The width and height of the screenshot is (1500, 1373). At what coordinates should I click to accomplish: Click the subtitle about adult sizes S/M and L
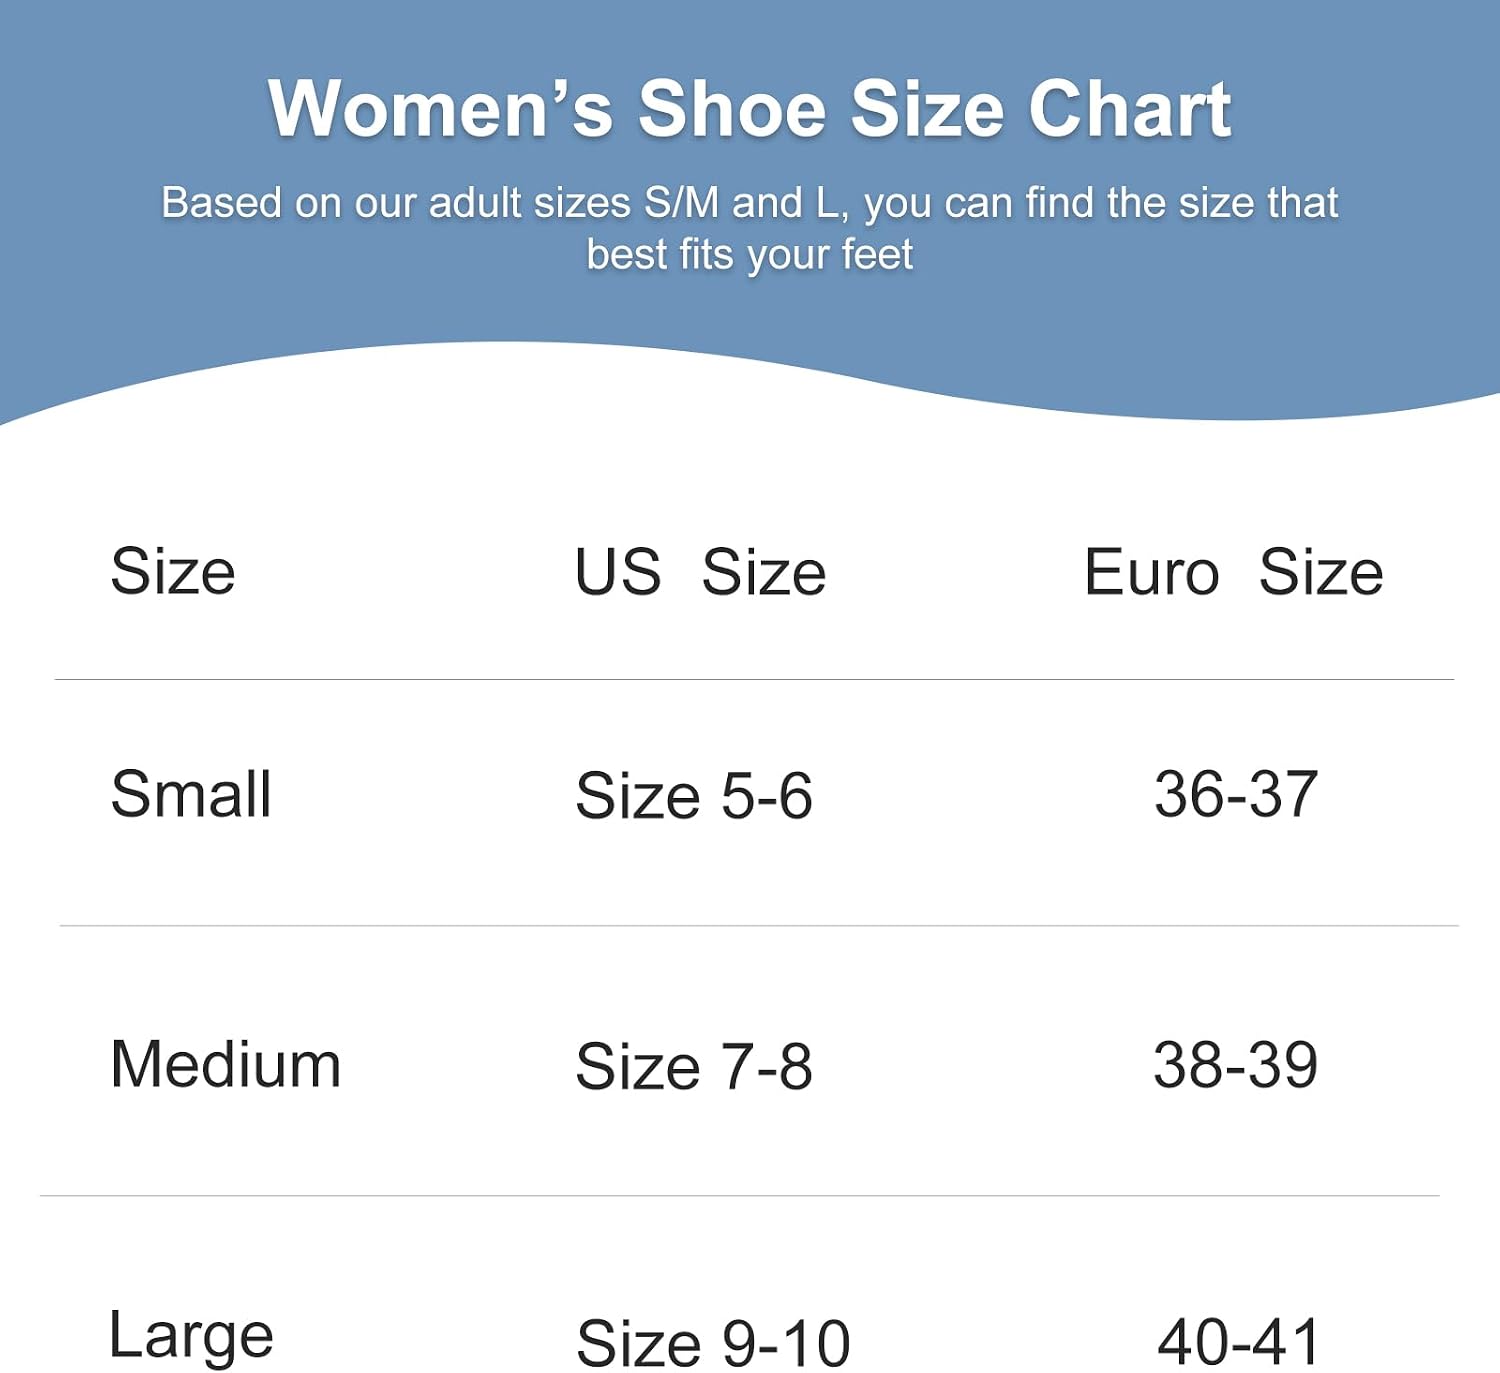pos(749,228)
